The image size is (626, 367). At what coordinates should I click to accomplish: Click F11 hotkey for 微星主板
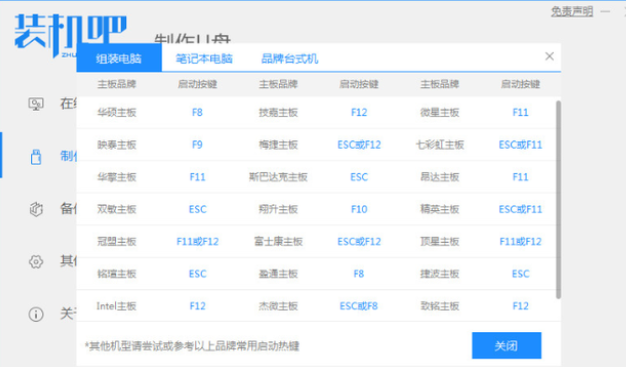point(520,113)
